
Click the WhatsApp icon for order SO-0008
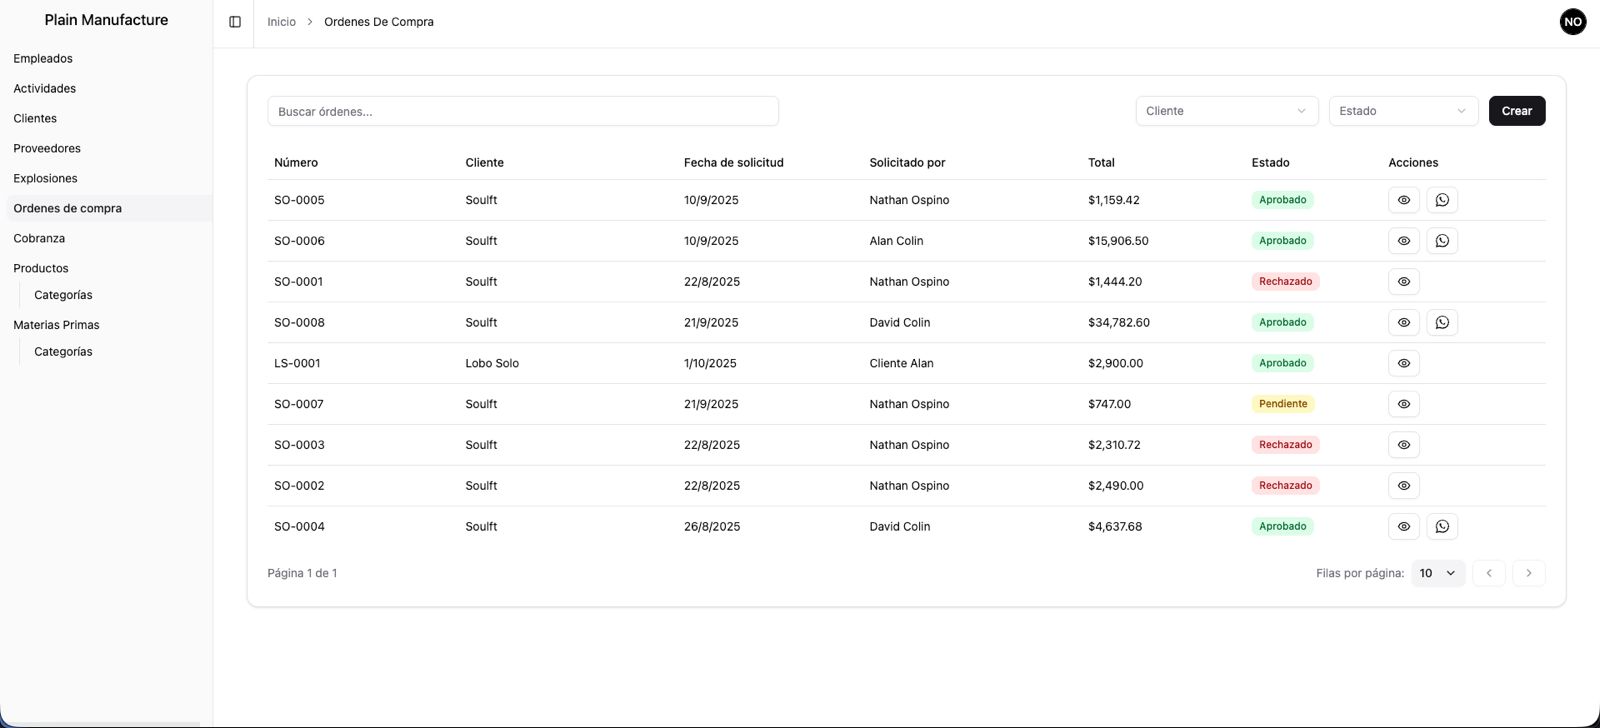1441,321
